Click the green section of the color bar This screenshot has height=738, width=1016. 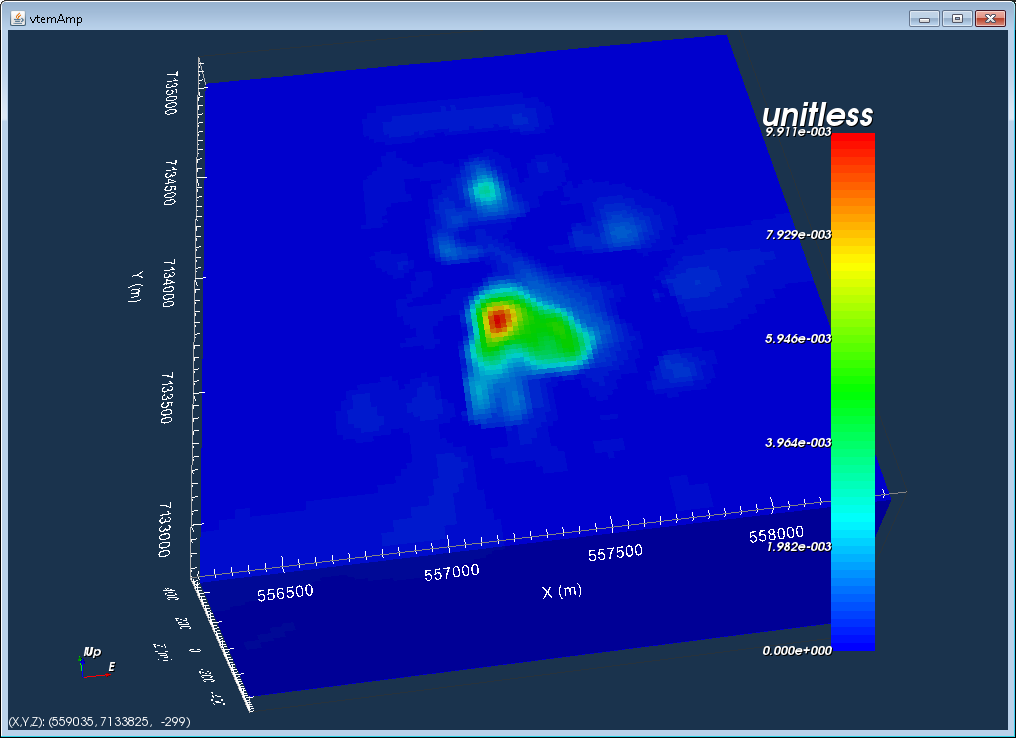(853, 389)
